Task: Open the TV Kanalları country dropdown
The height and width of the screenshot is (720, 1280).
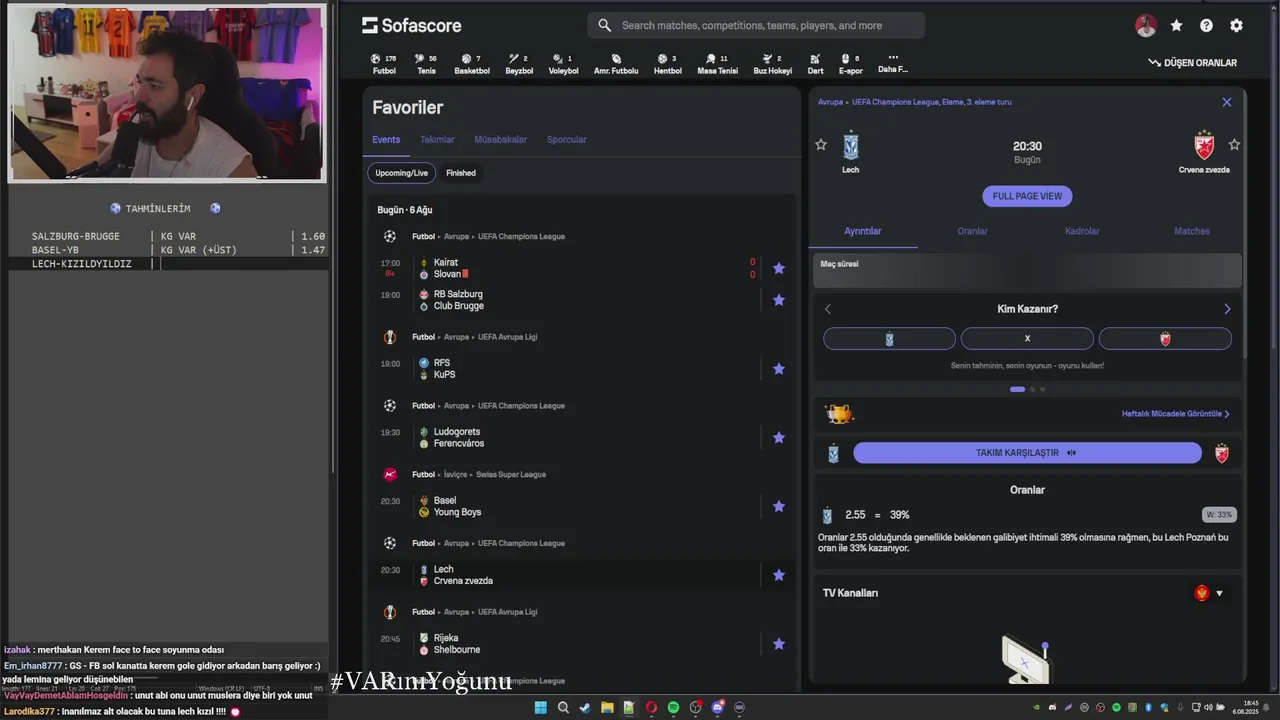Action: tap(1210, 593)
